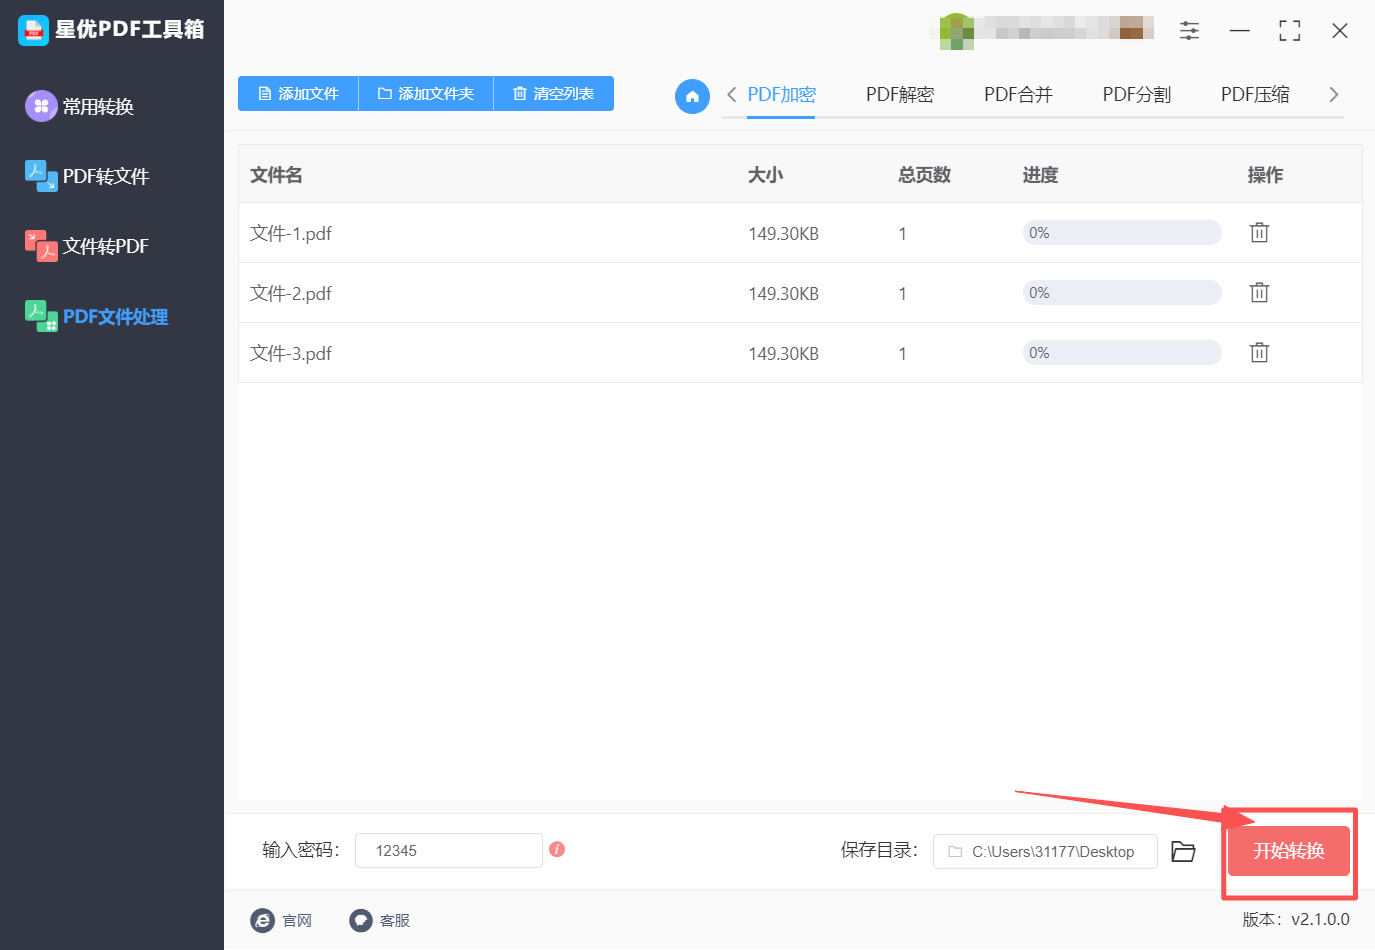Click the 文件名 column header
This screenshot has width=1375, height=950.
pos(276,175)
